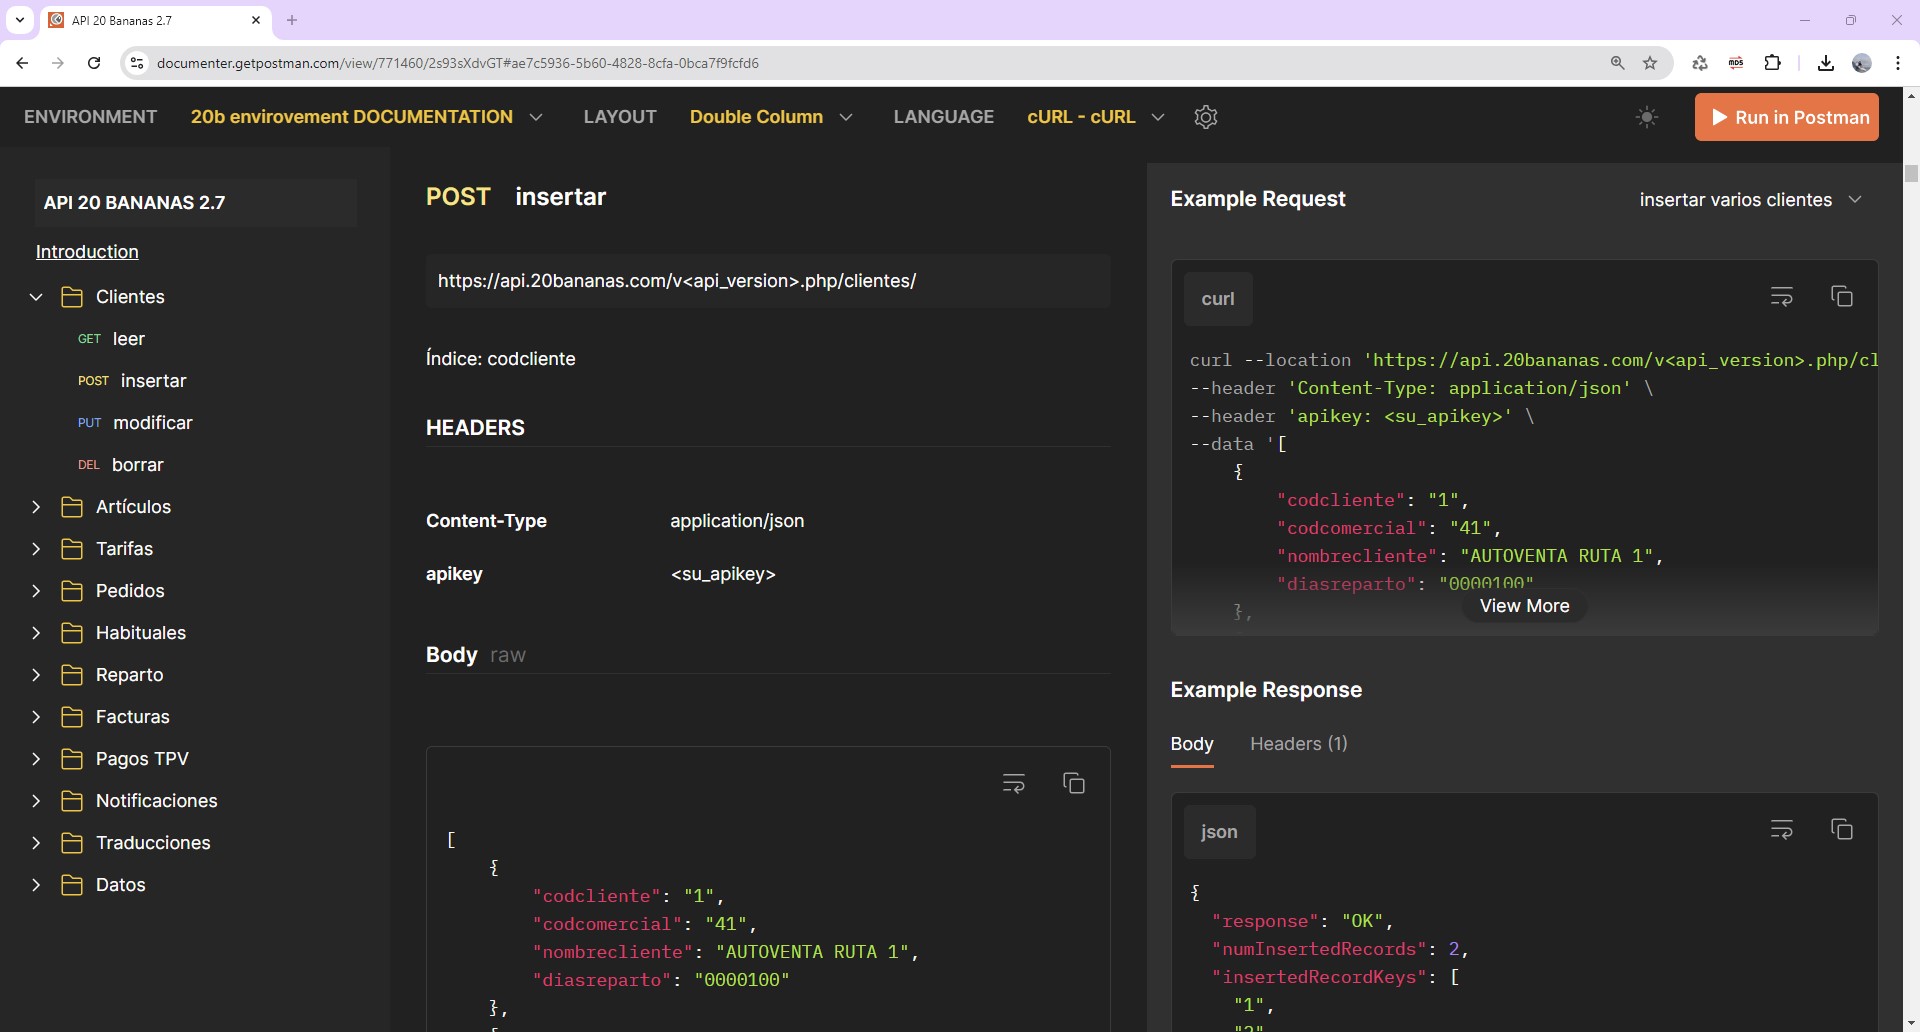Image resolution: width=1920 pixels, height=1032 pixels.
Task: Bookmark this page with star icon
Action: pos(1650,63)
